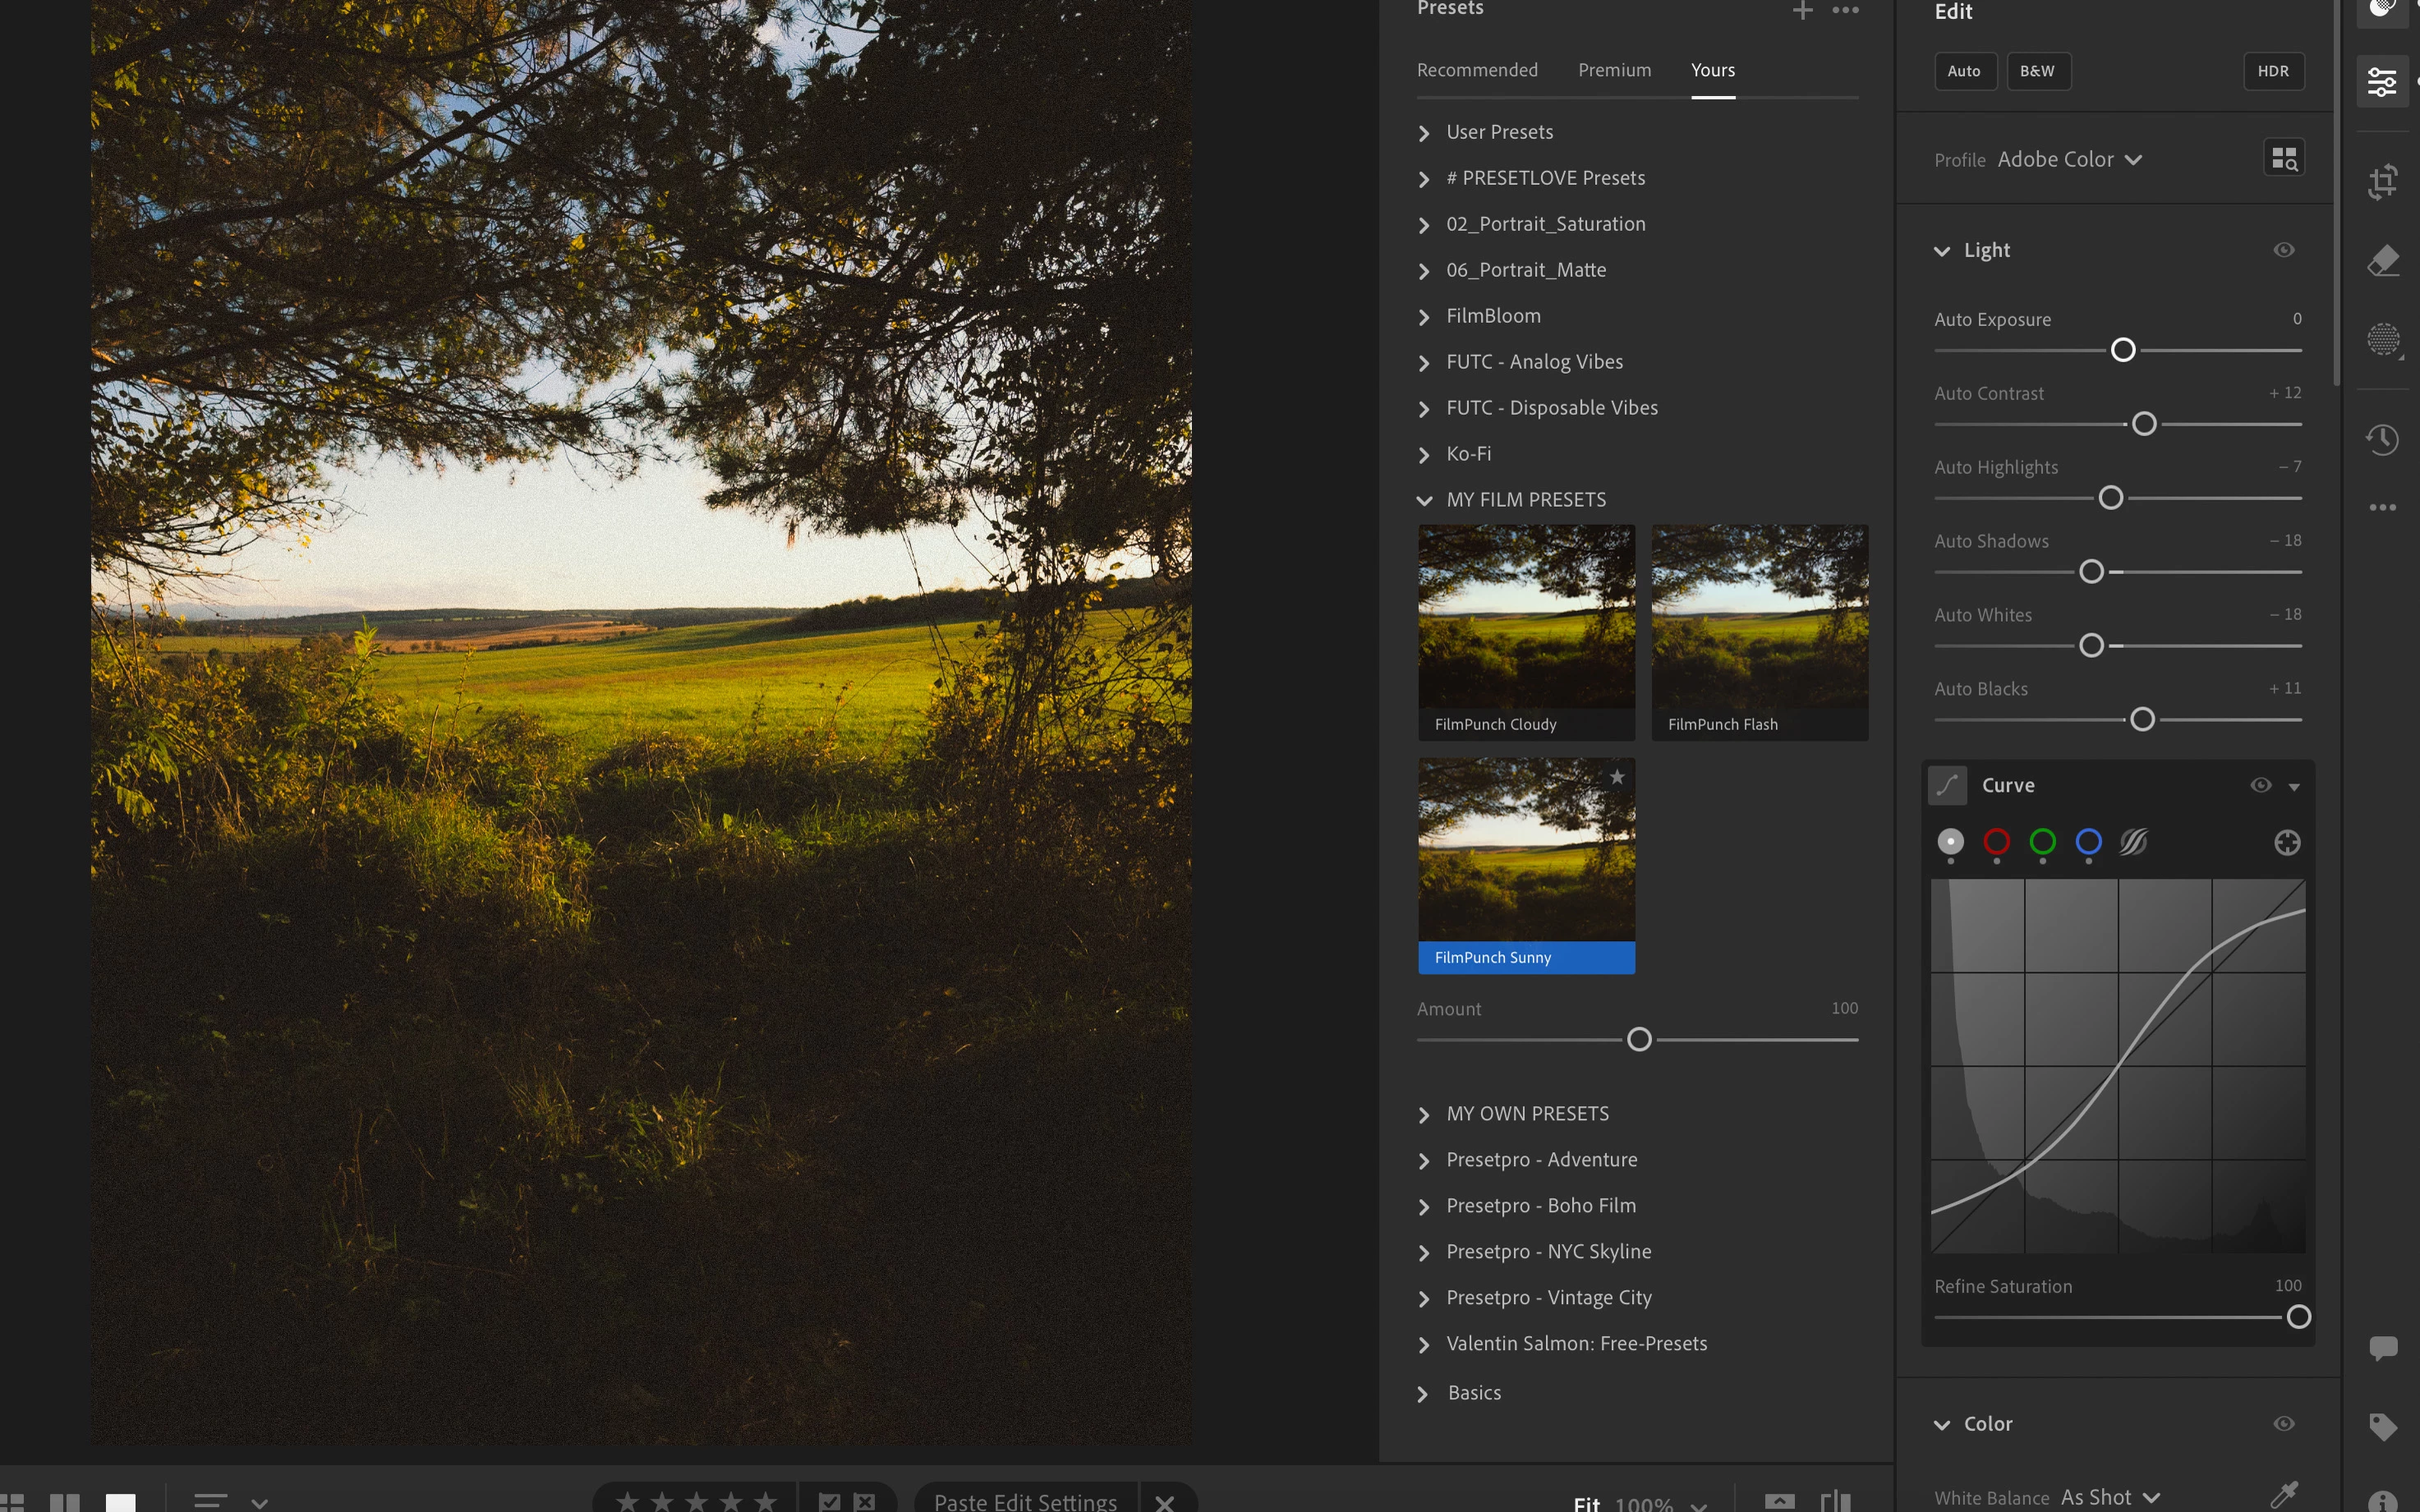
Task: Toggle Light panel visibility eye
Action: [x=2283, y=250]
